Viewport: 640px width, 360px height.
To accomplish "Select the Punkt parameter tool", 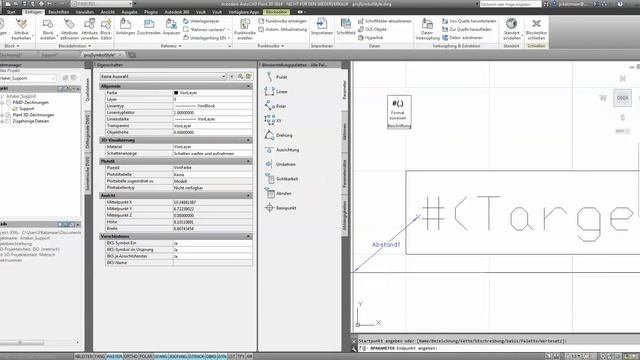I will pos(277,77).
